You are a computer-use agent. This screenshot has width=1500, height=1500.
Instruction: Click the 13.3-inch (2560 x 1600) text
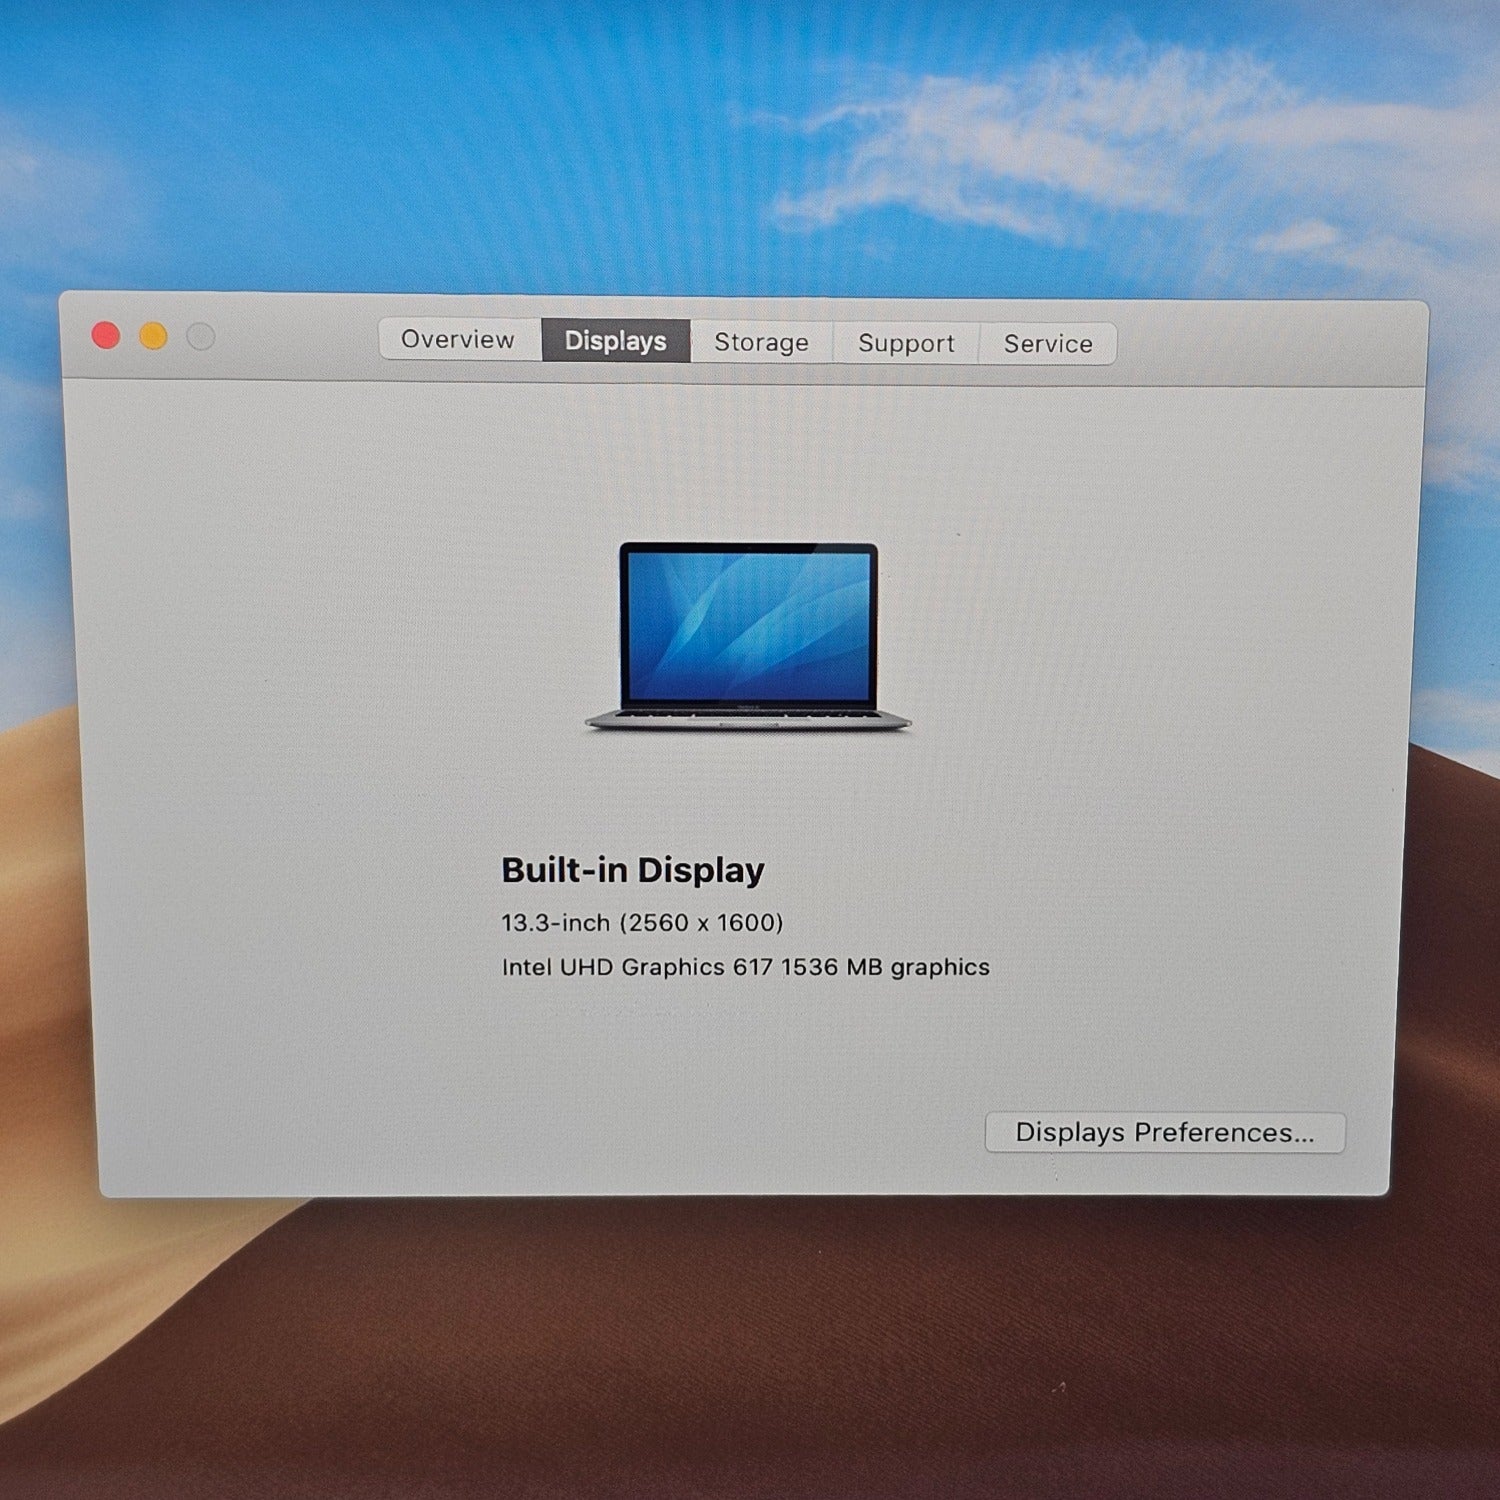point(642,922)
